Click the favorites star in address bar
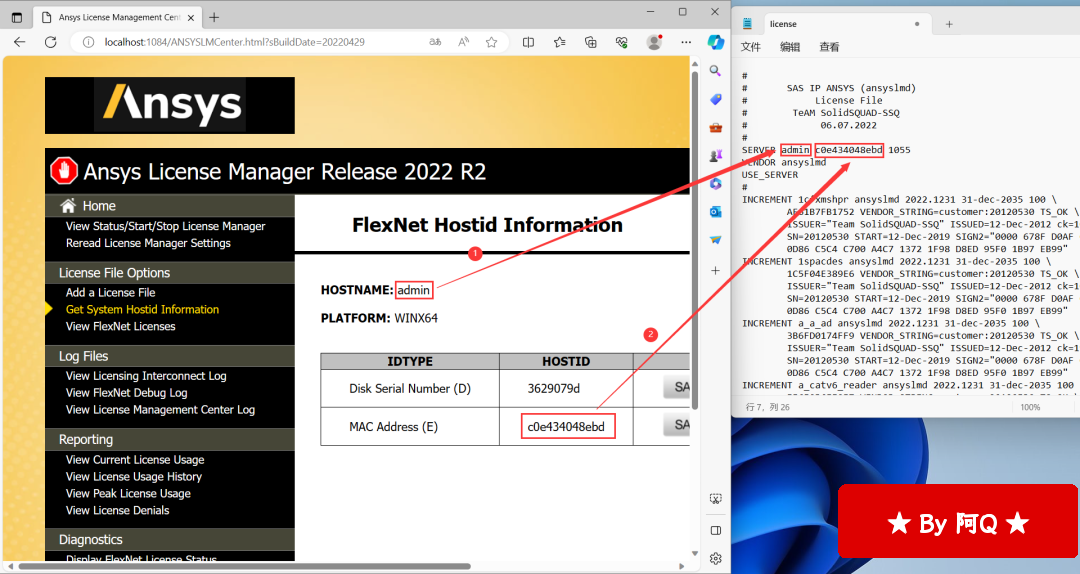The width and height of the screenshot is (1080, 574). (x=491, y=42)
